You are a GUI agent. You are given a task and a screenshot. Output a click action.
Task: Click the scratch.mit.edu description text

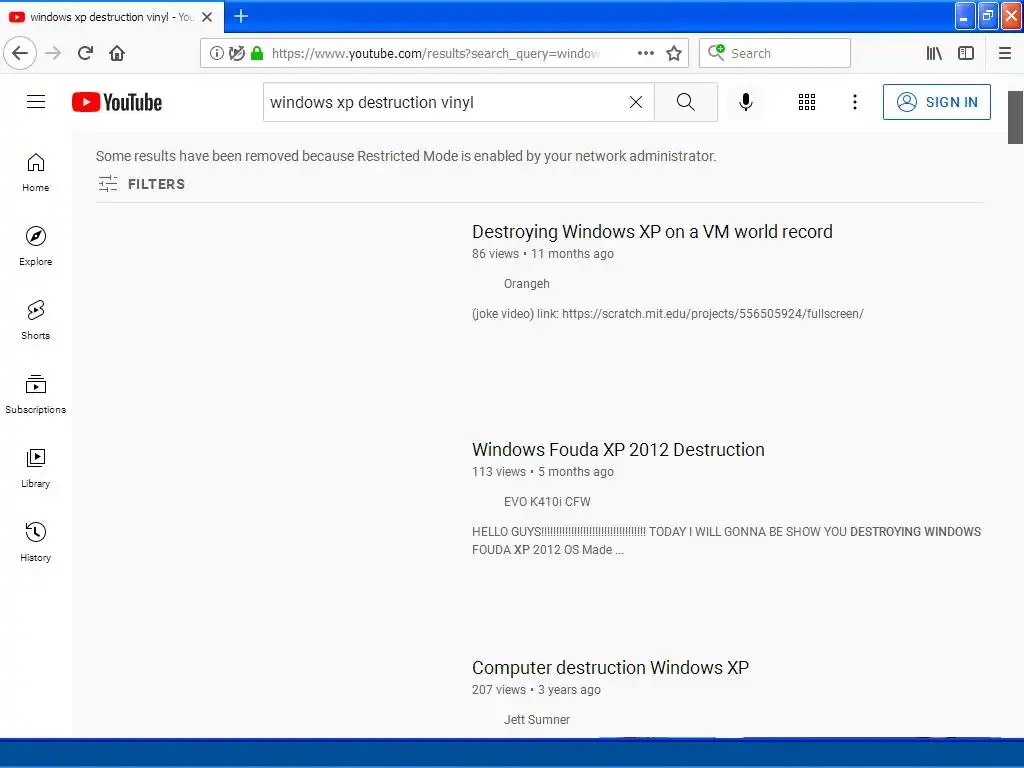point(667,314)
